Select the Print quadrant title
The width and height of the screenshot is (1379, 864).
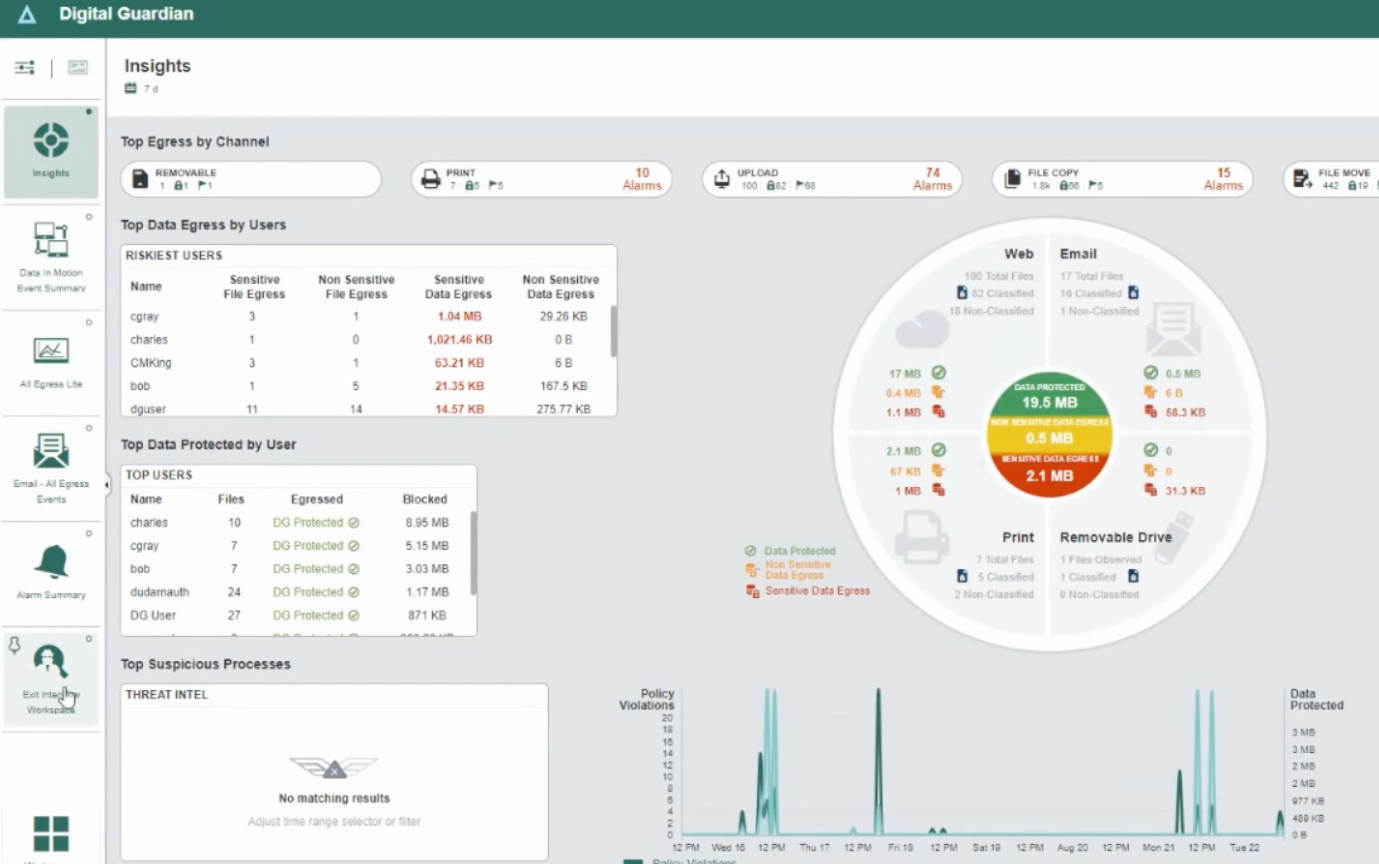(x=1018, y=537)
